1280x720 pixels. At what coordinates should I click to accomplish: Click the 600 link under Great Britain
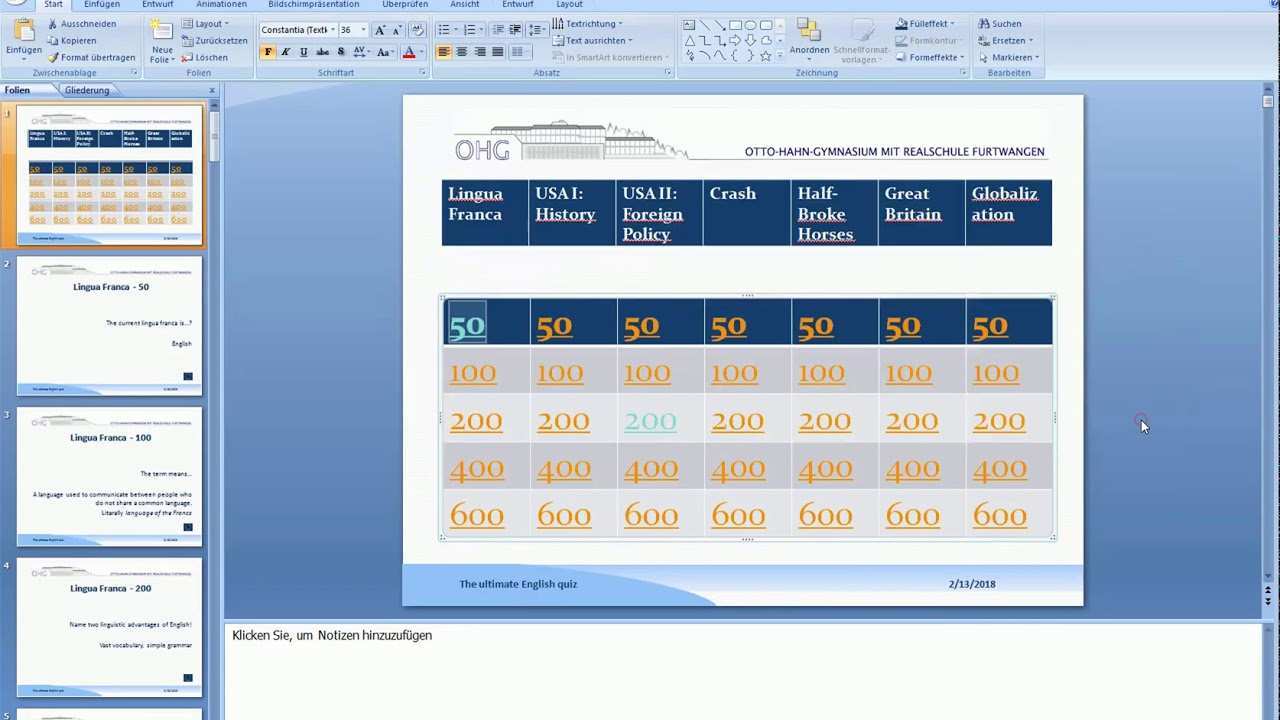(x=912, y=516)
